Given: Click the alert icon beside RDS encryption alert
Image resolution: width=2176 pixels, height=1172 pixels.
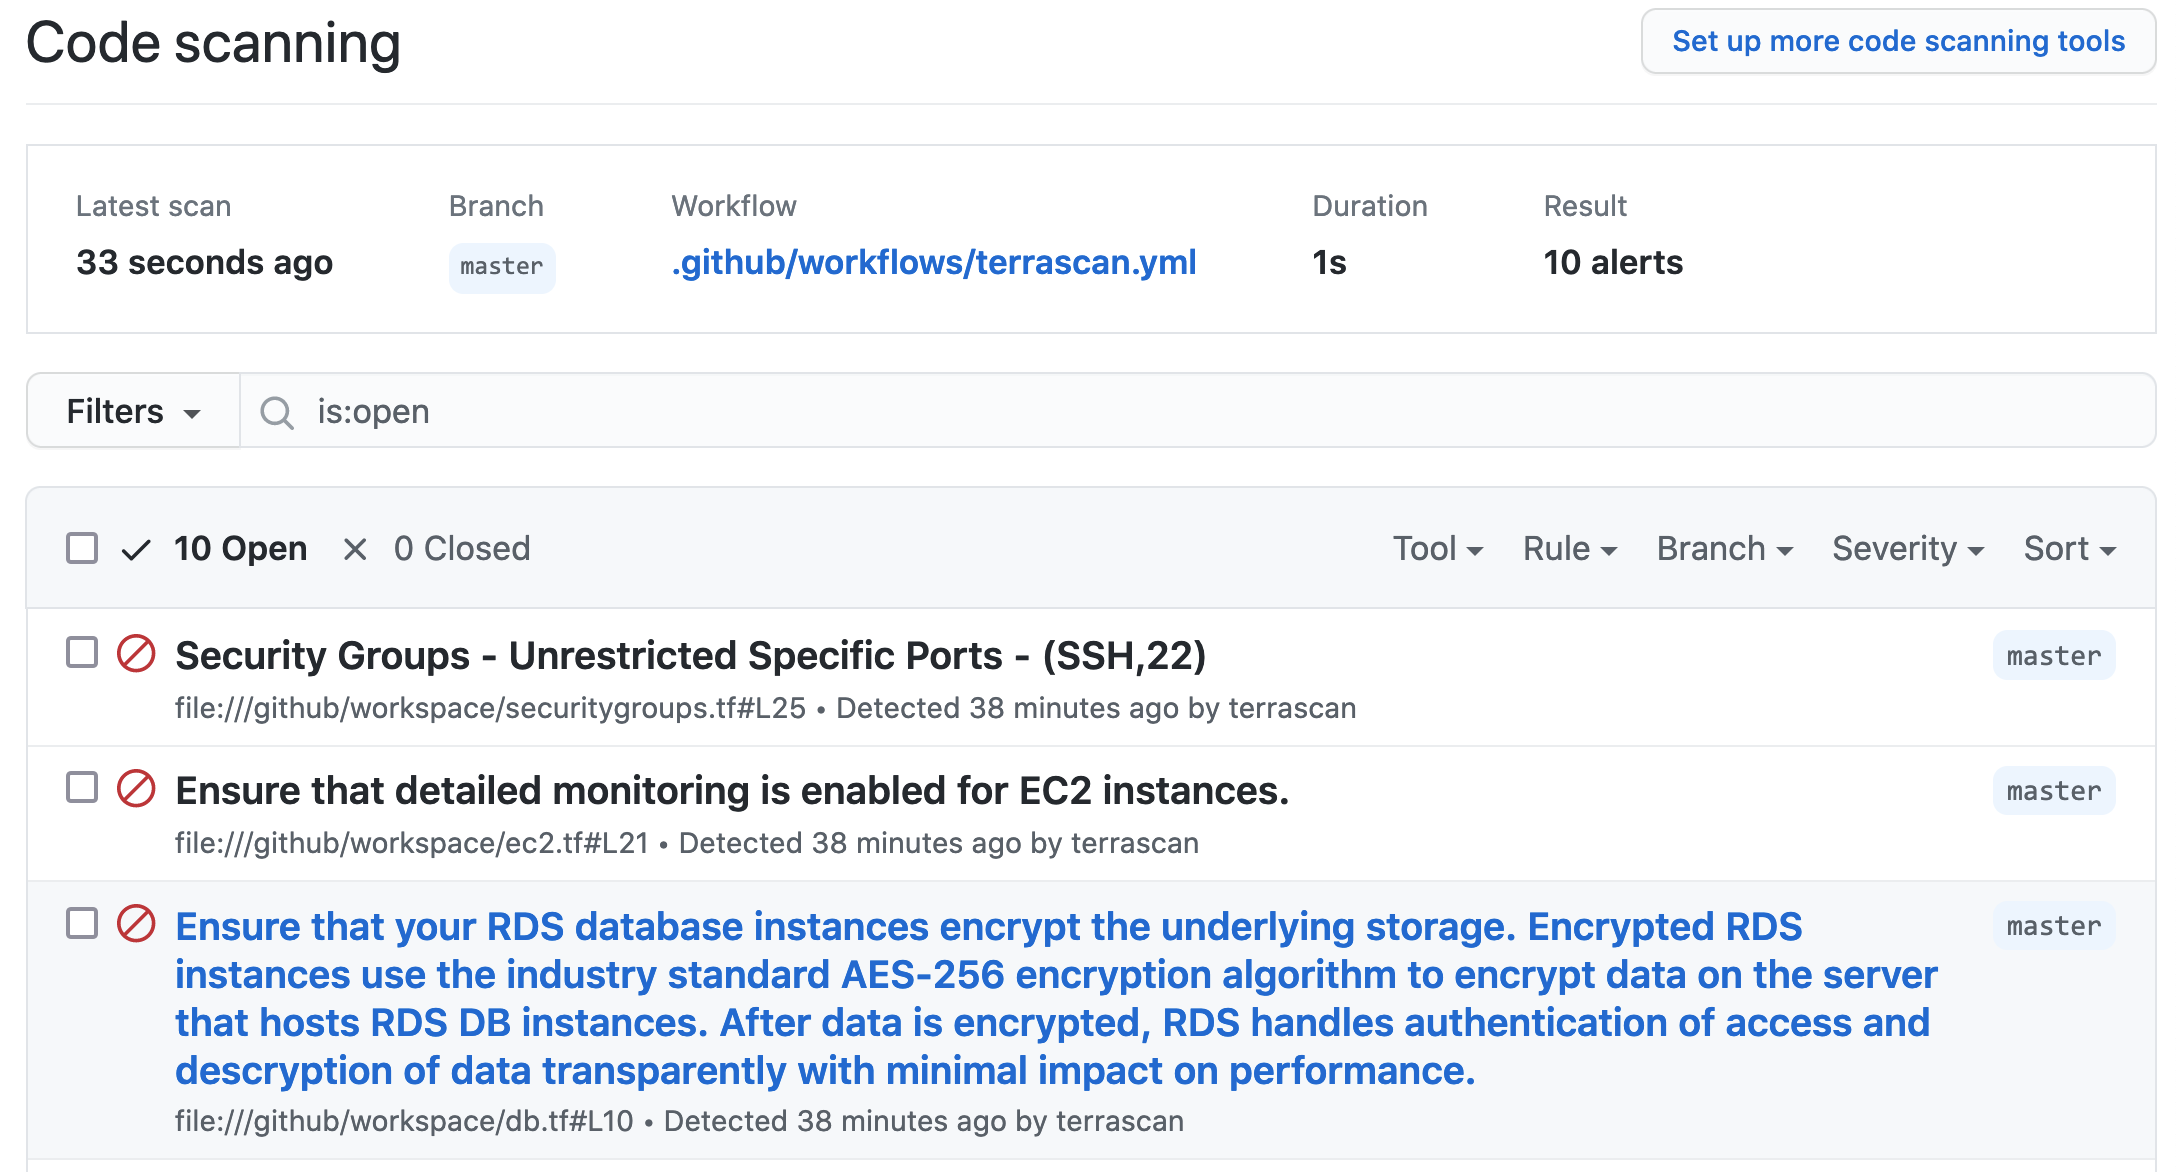Looking at the screenshot, I should click(136, 924).
